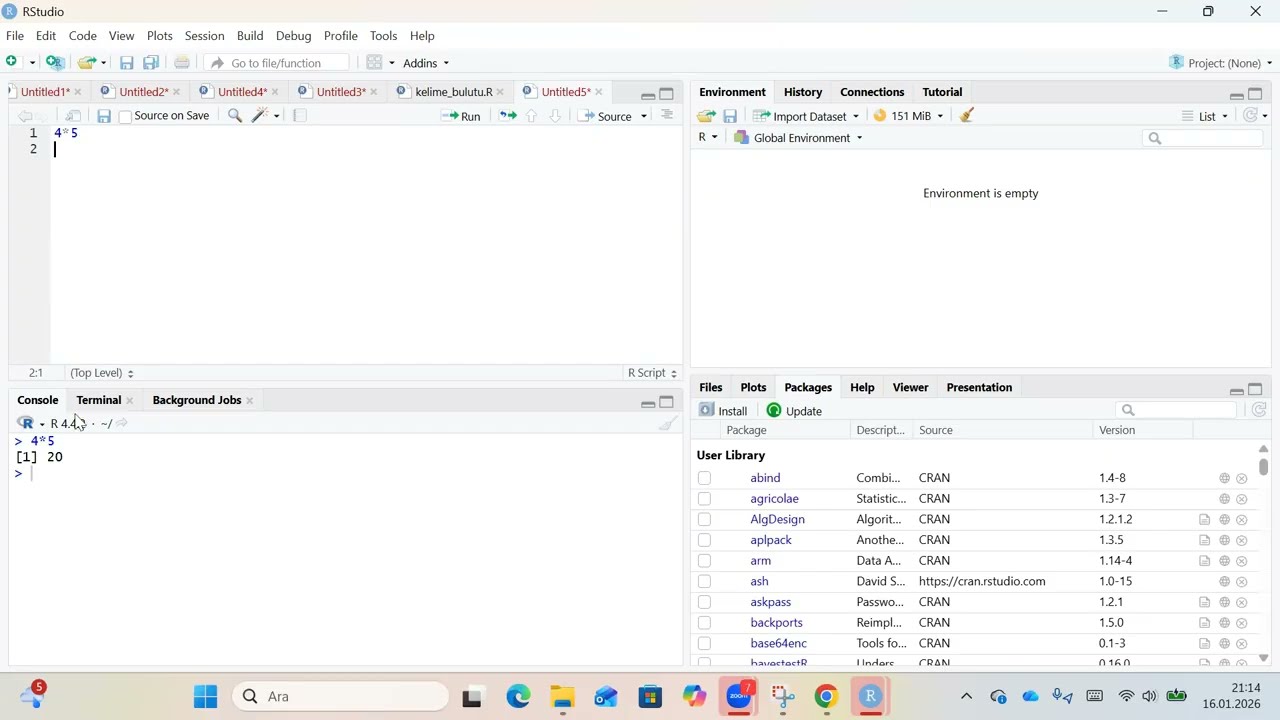This screenshot has width=1280, height=720.
Task: Save the current script via editor toolbar
Action: click(x=104, y=116)
